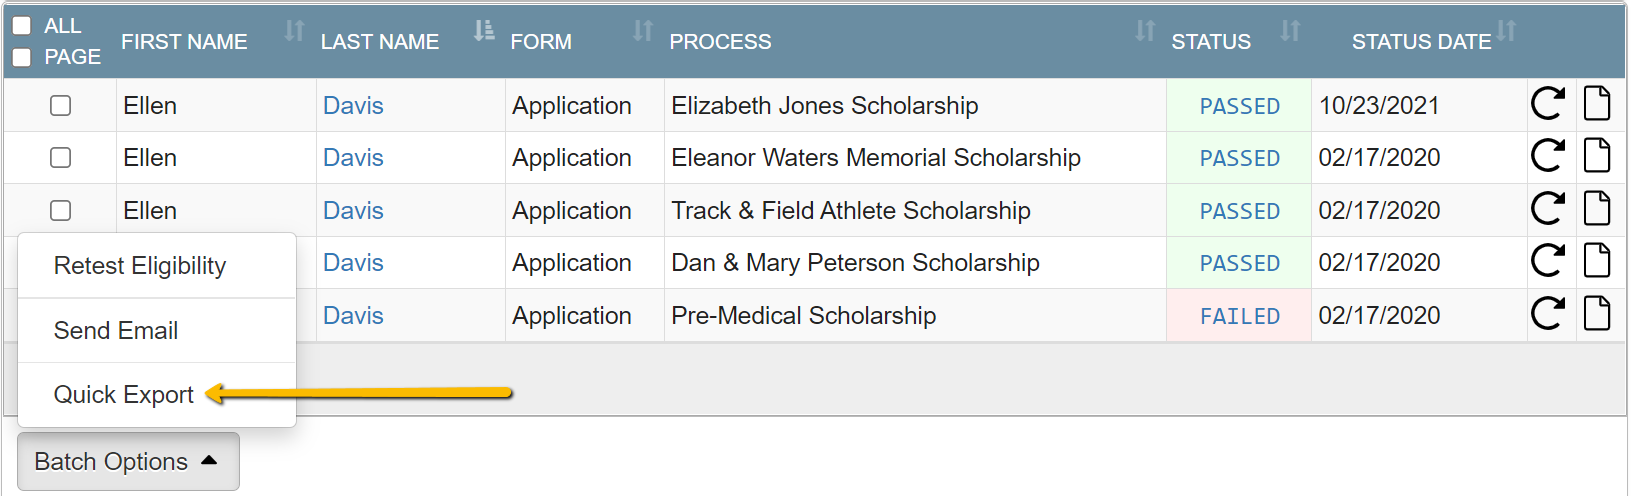Open document icon for Elizabeth Jones Scholarship
Image resolution: width=1631 pixels, height=496 pixels.
click(1597, 103)
